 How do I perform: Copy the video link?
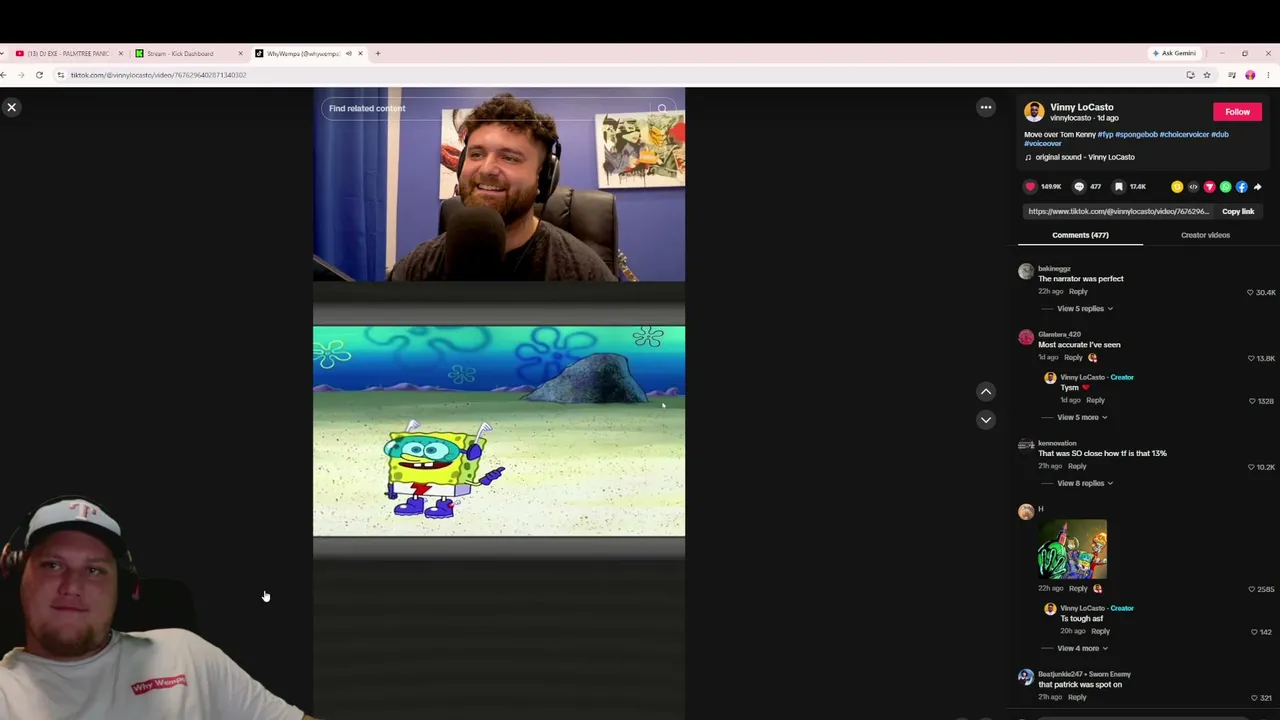point(1238,212)
